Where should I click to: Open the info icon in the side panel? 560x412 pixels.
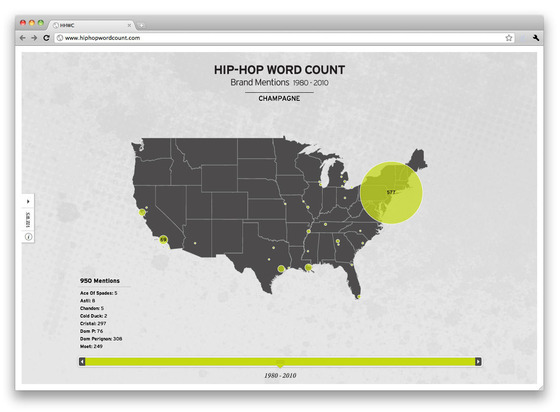[29, 237]
